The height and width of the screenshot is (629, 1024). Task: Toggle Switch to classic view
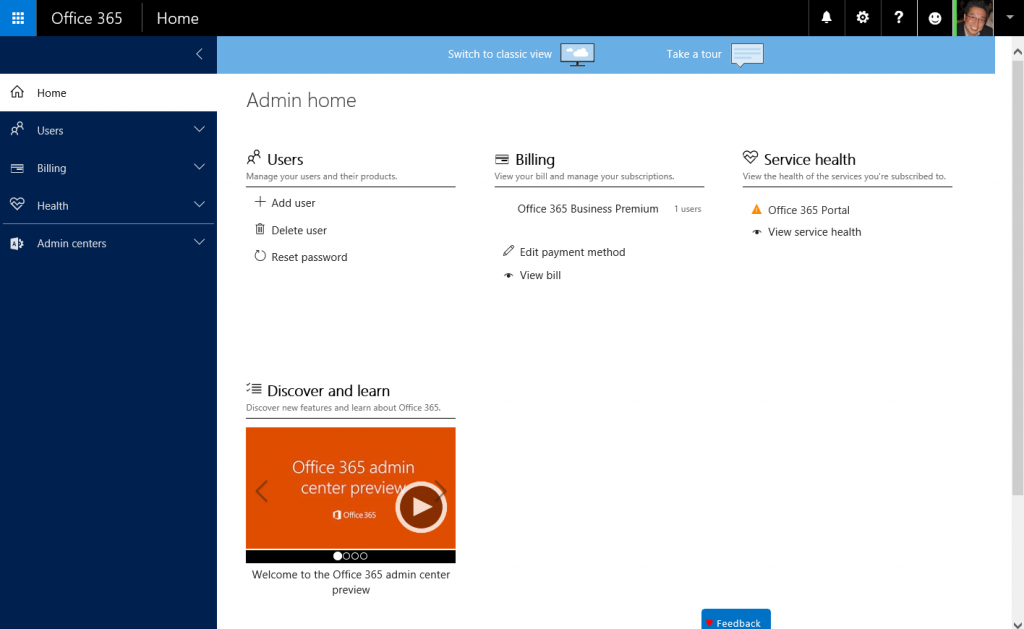coord(520,55)
